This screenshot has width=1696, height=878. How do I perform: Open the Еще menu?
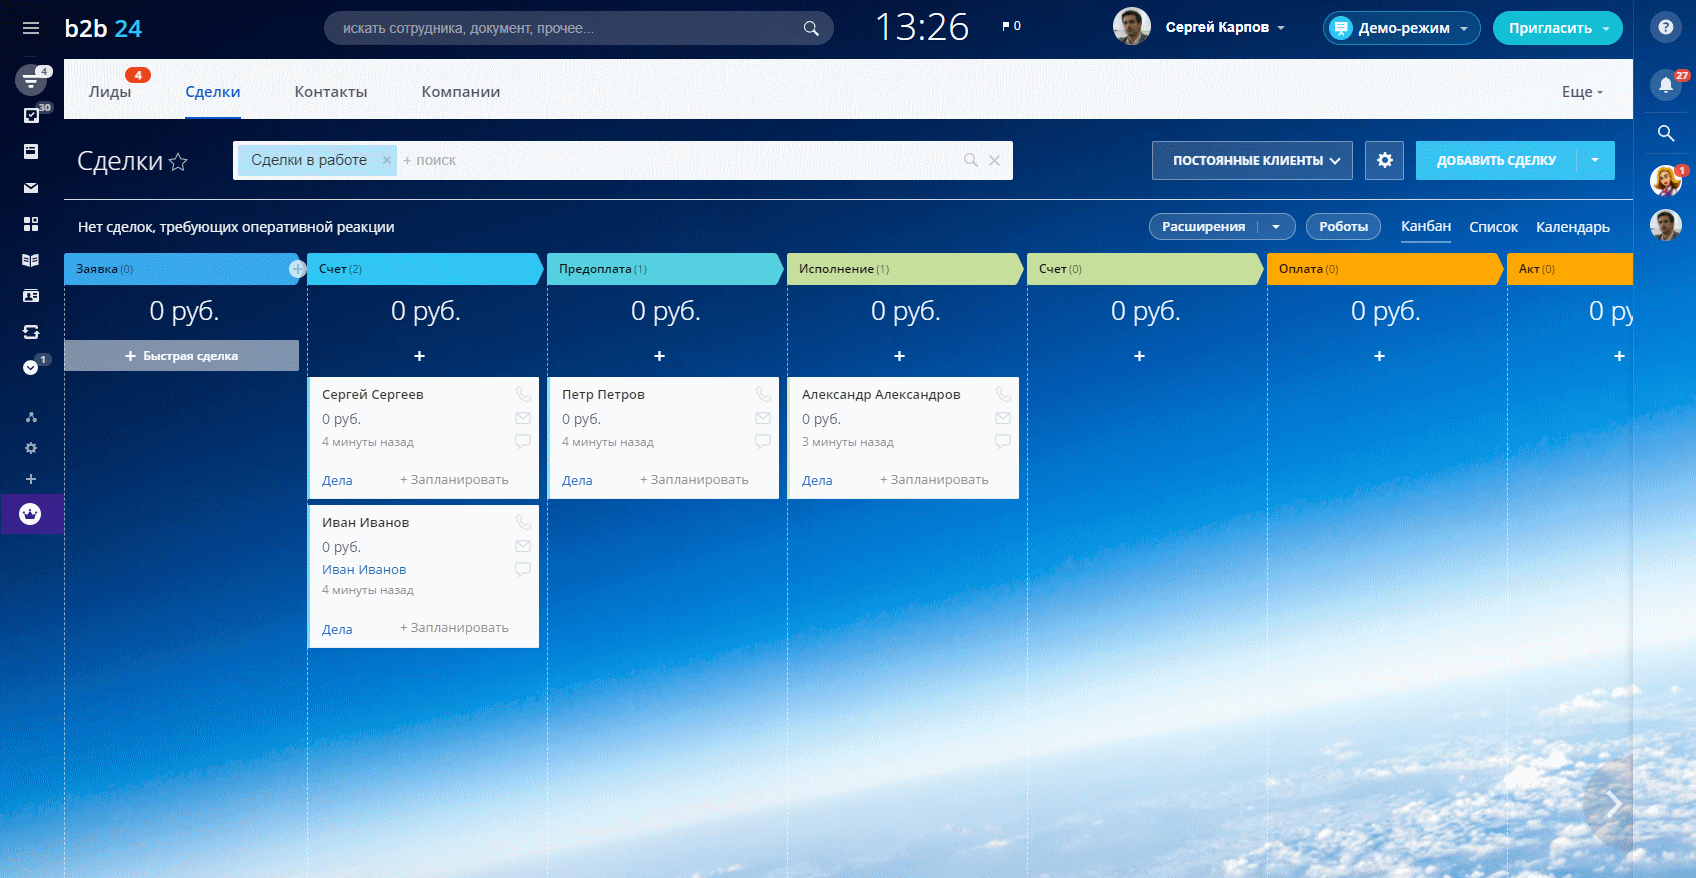point(1582,91)
